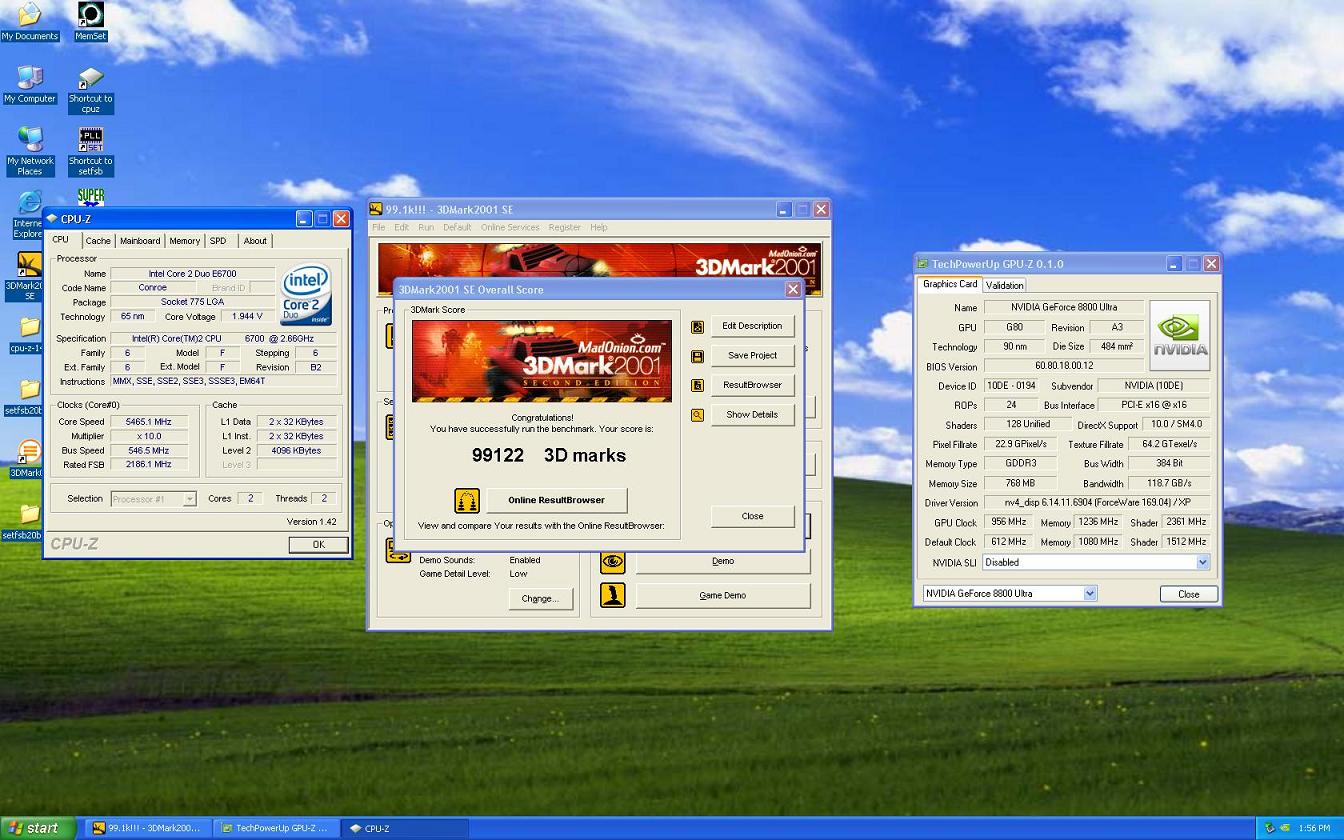Click the GPU-Z title bar icon

[x=923, y=264]
